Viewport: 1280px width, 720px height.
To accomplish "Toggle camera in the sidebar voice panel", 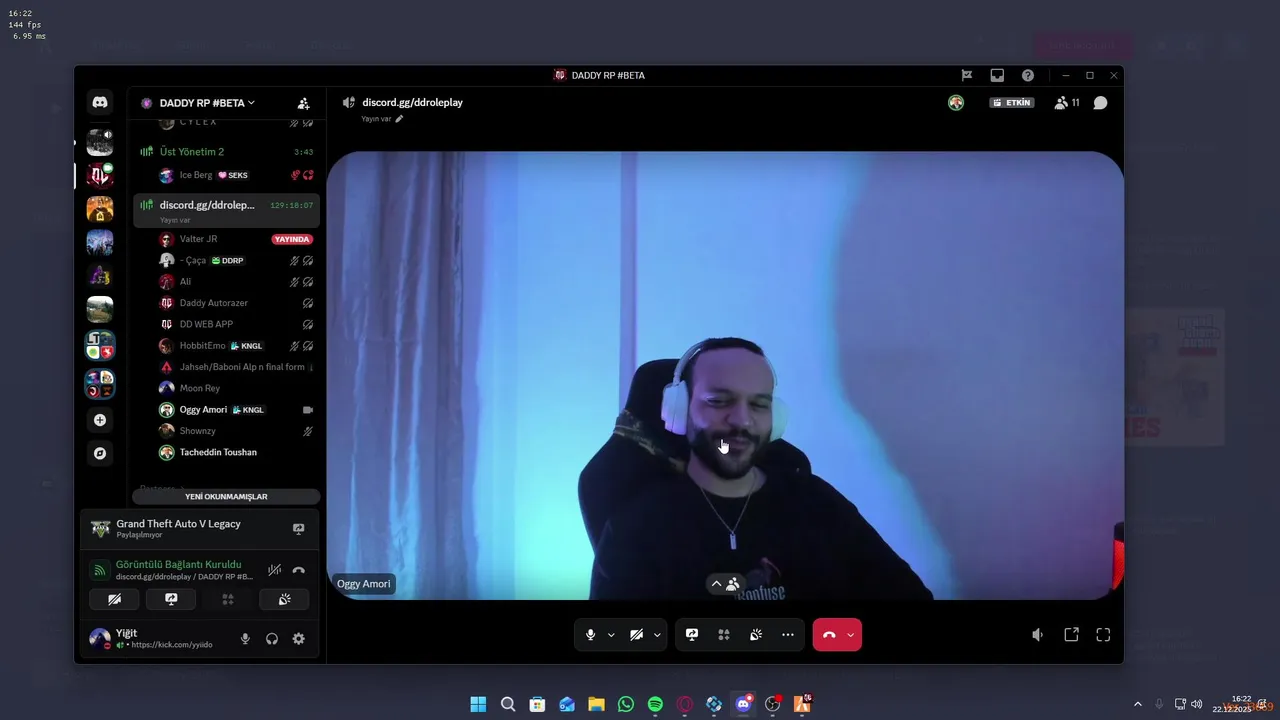I will pyautogui.click(x=114, y=599).
